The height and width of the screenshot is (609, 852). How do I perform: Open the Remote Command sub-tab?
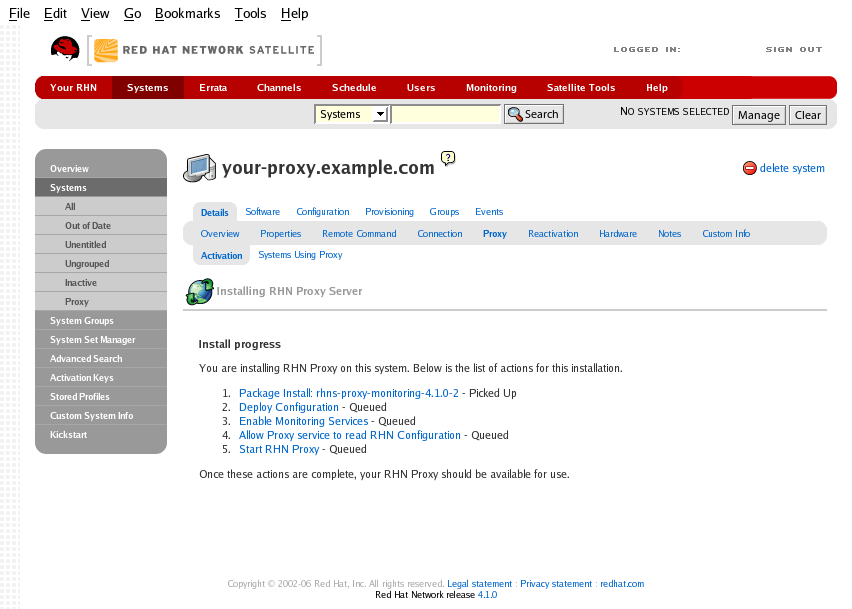[x=359, y=234]
